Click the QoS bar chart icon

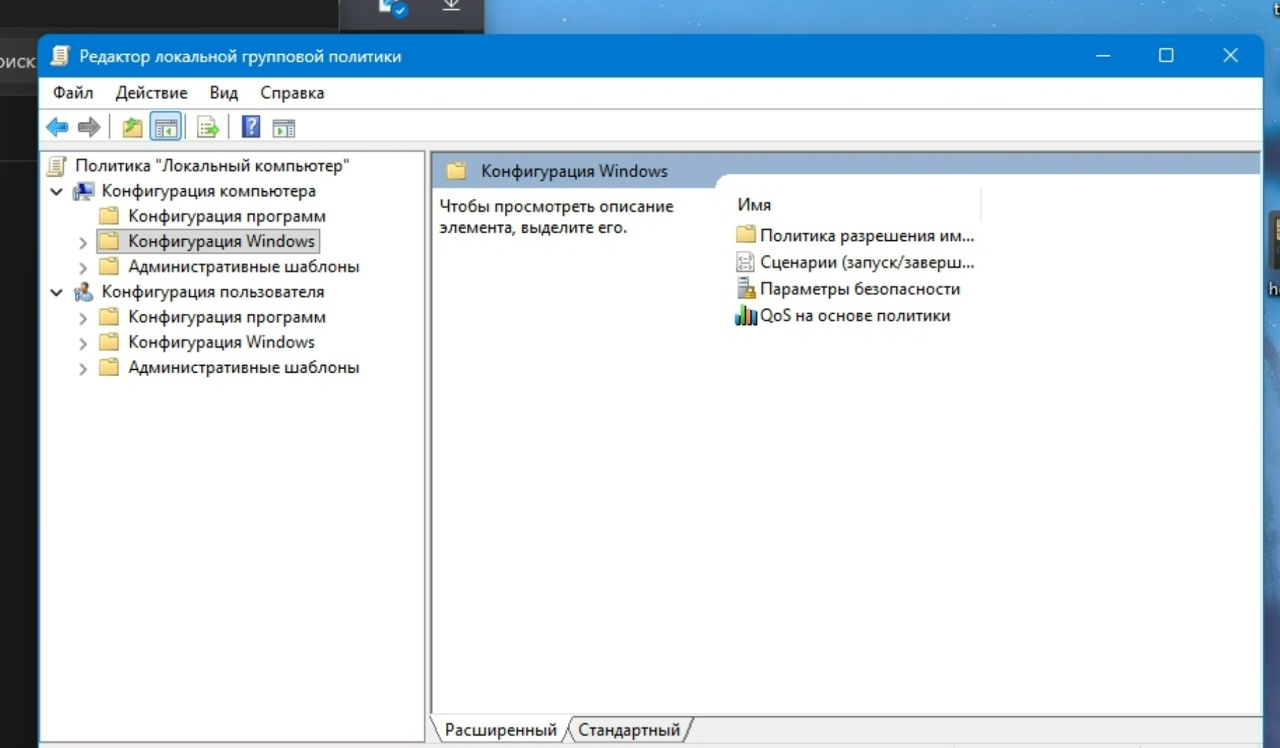746,316
